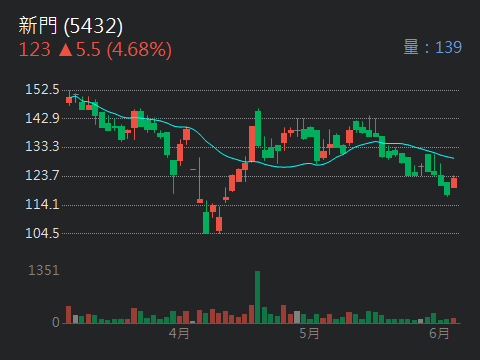This screenshot has width=480, height=360.
Task: Click the last red candlestick on the right
Action: click(454, 183)
